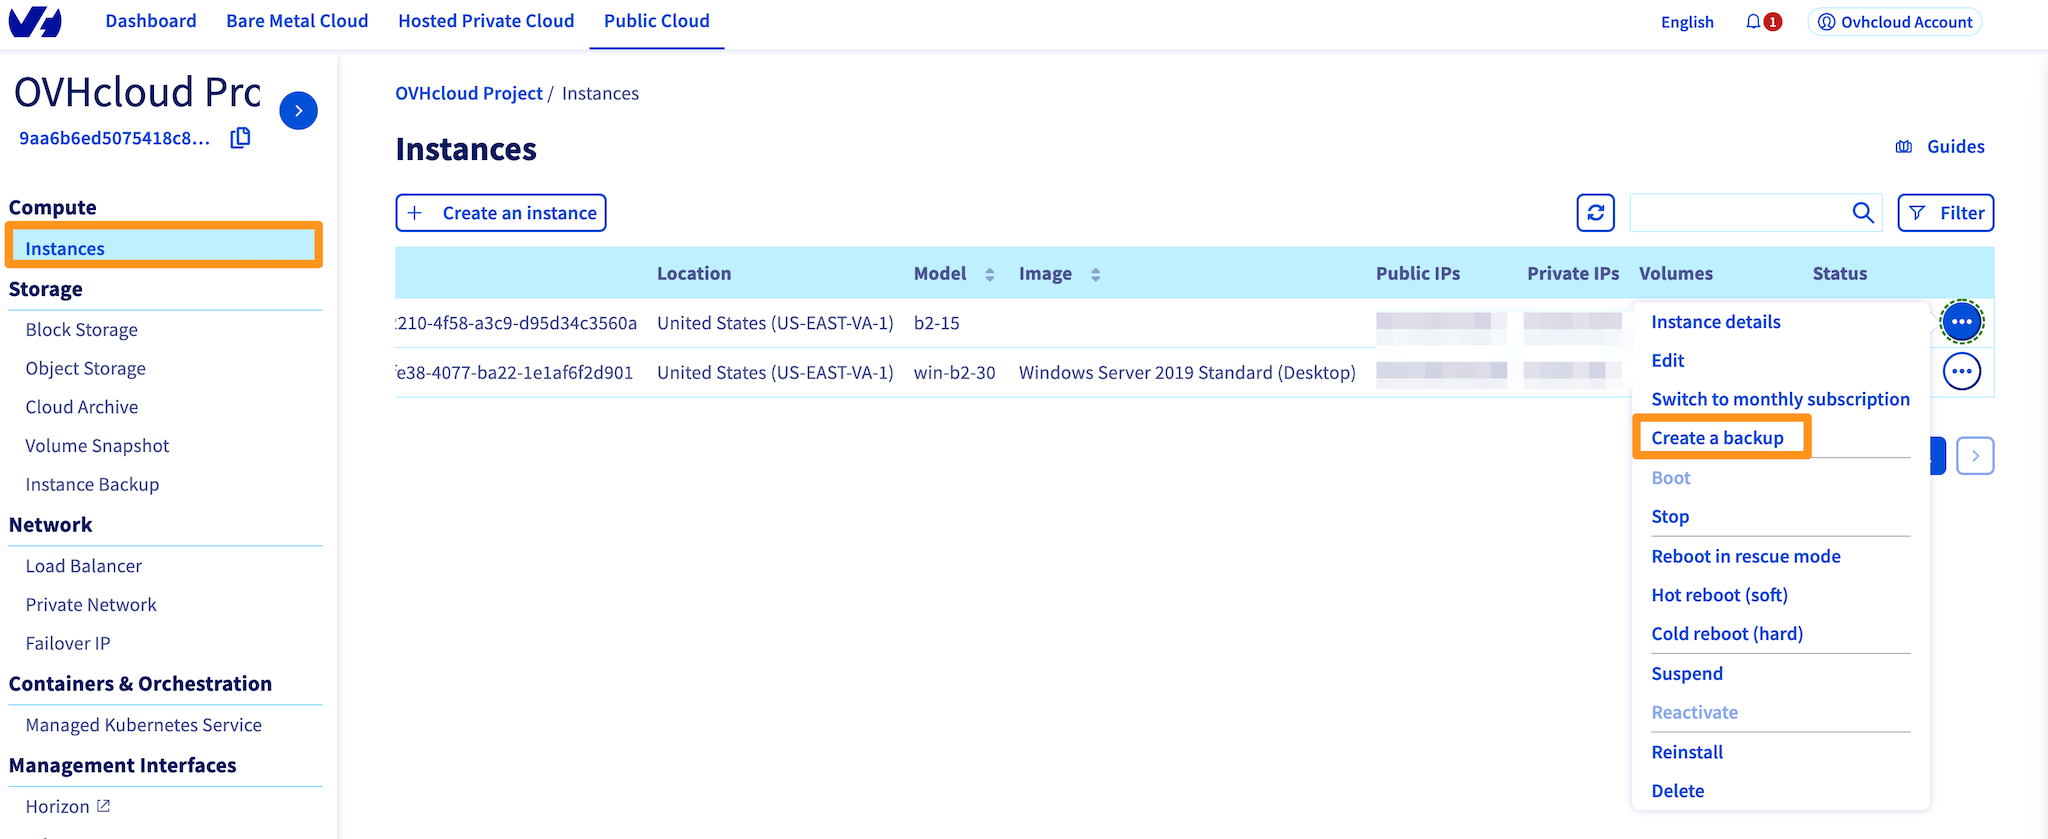Click the blue arrow next to project name
This screenshot has width=2048, height=839.
(298, 111)
